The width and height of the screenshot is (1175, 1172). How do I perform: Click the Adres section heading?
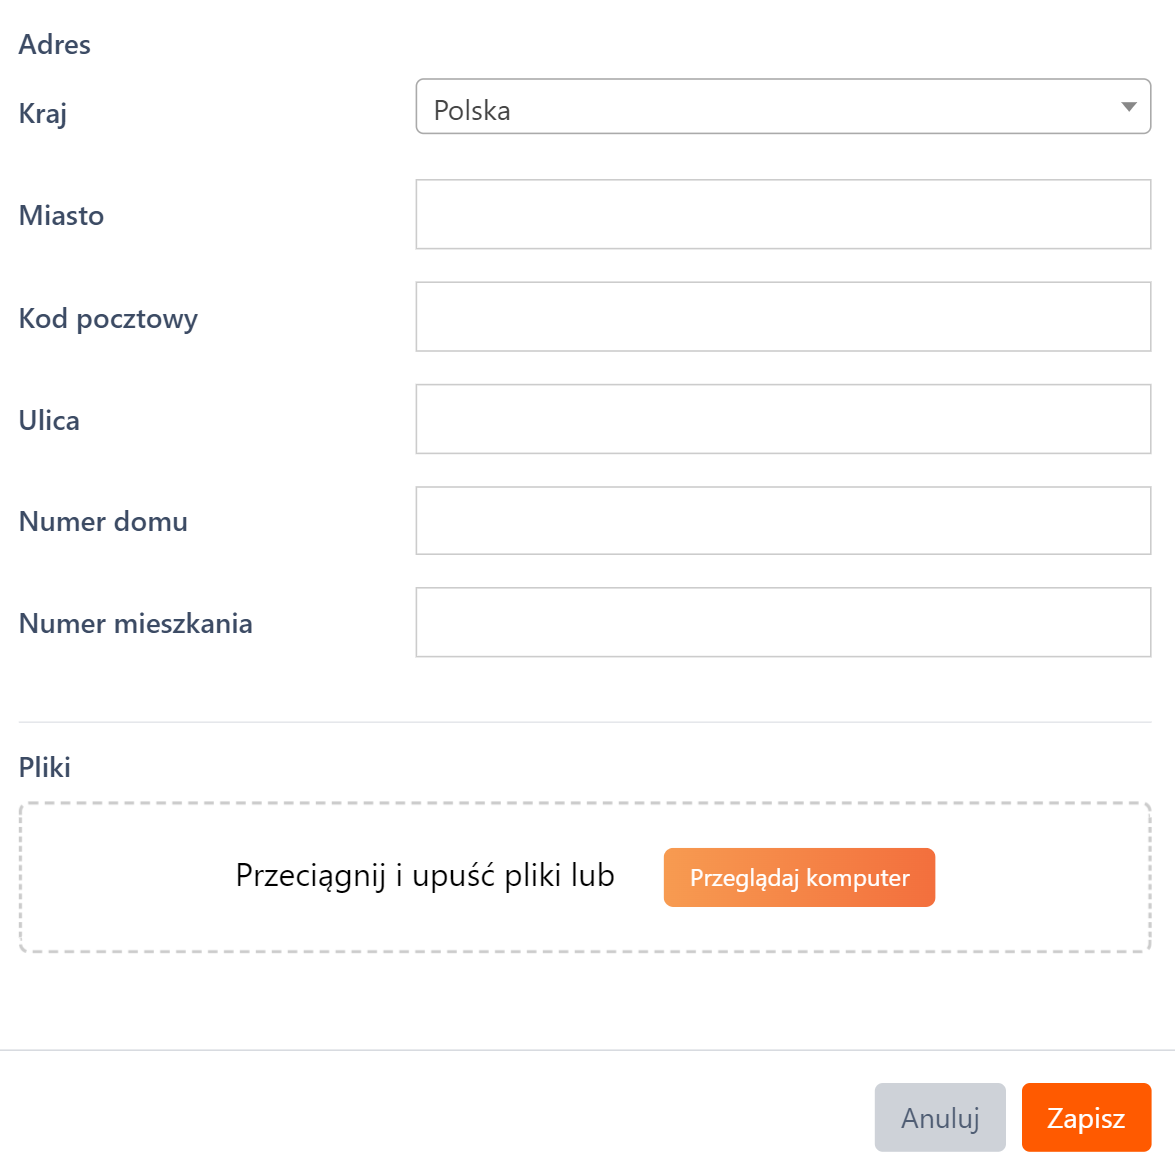[54, 45]
